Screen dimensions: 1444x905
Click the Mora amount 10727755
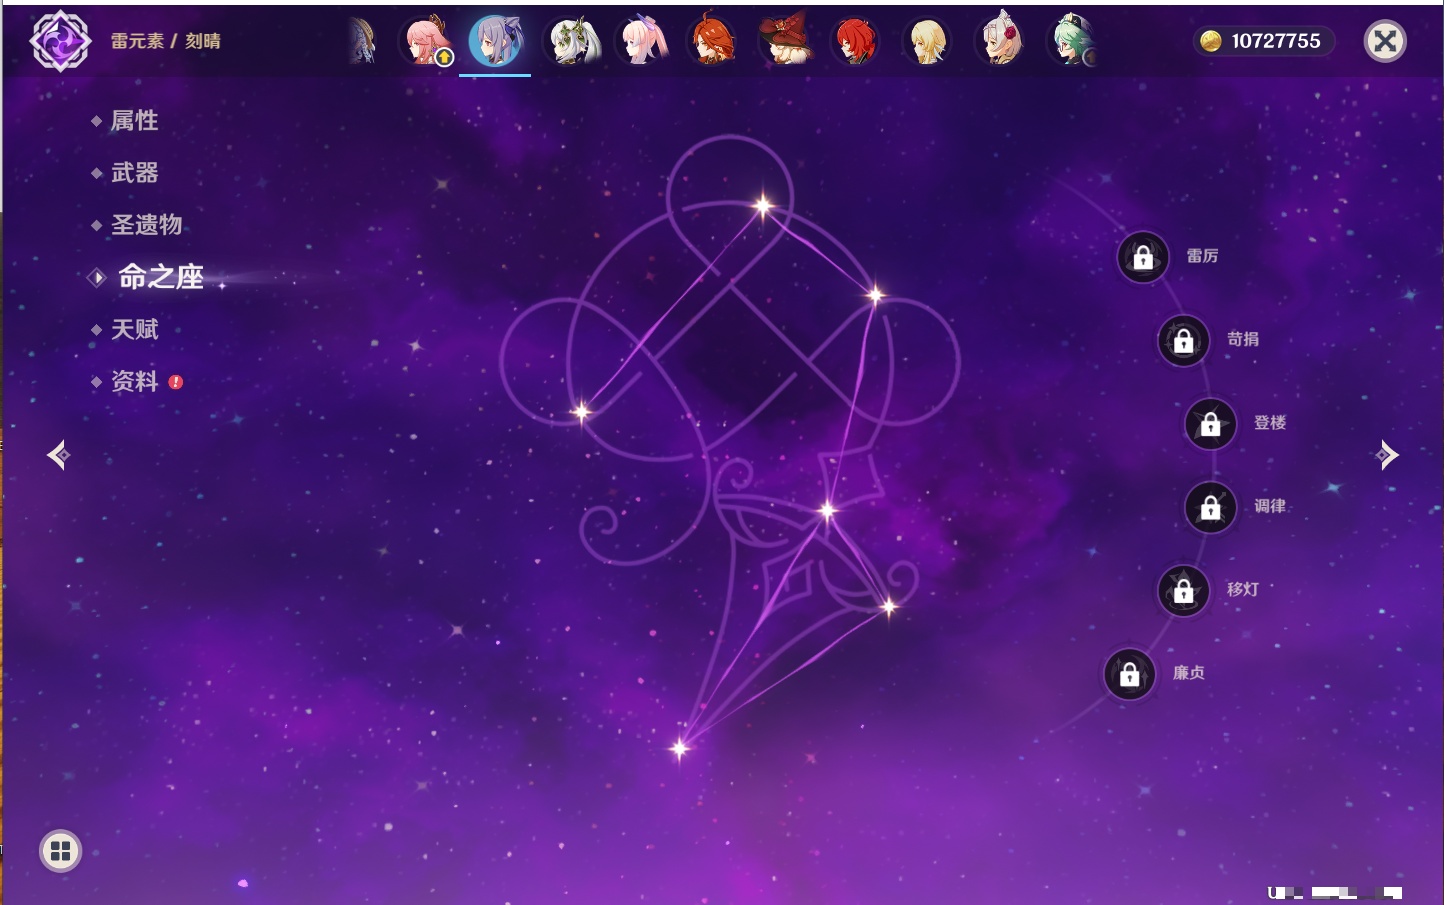pos(1276,41)
